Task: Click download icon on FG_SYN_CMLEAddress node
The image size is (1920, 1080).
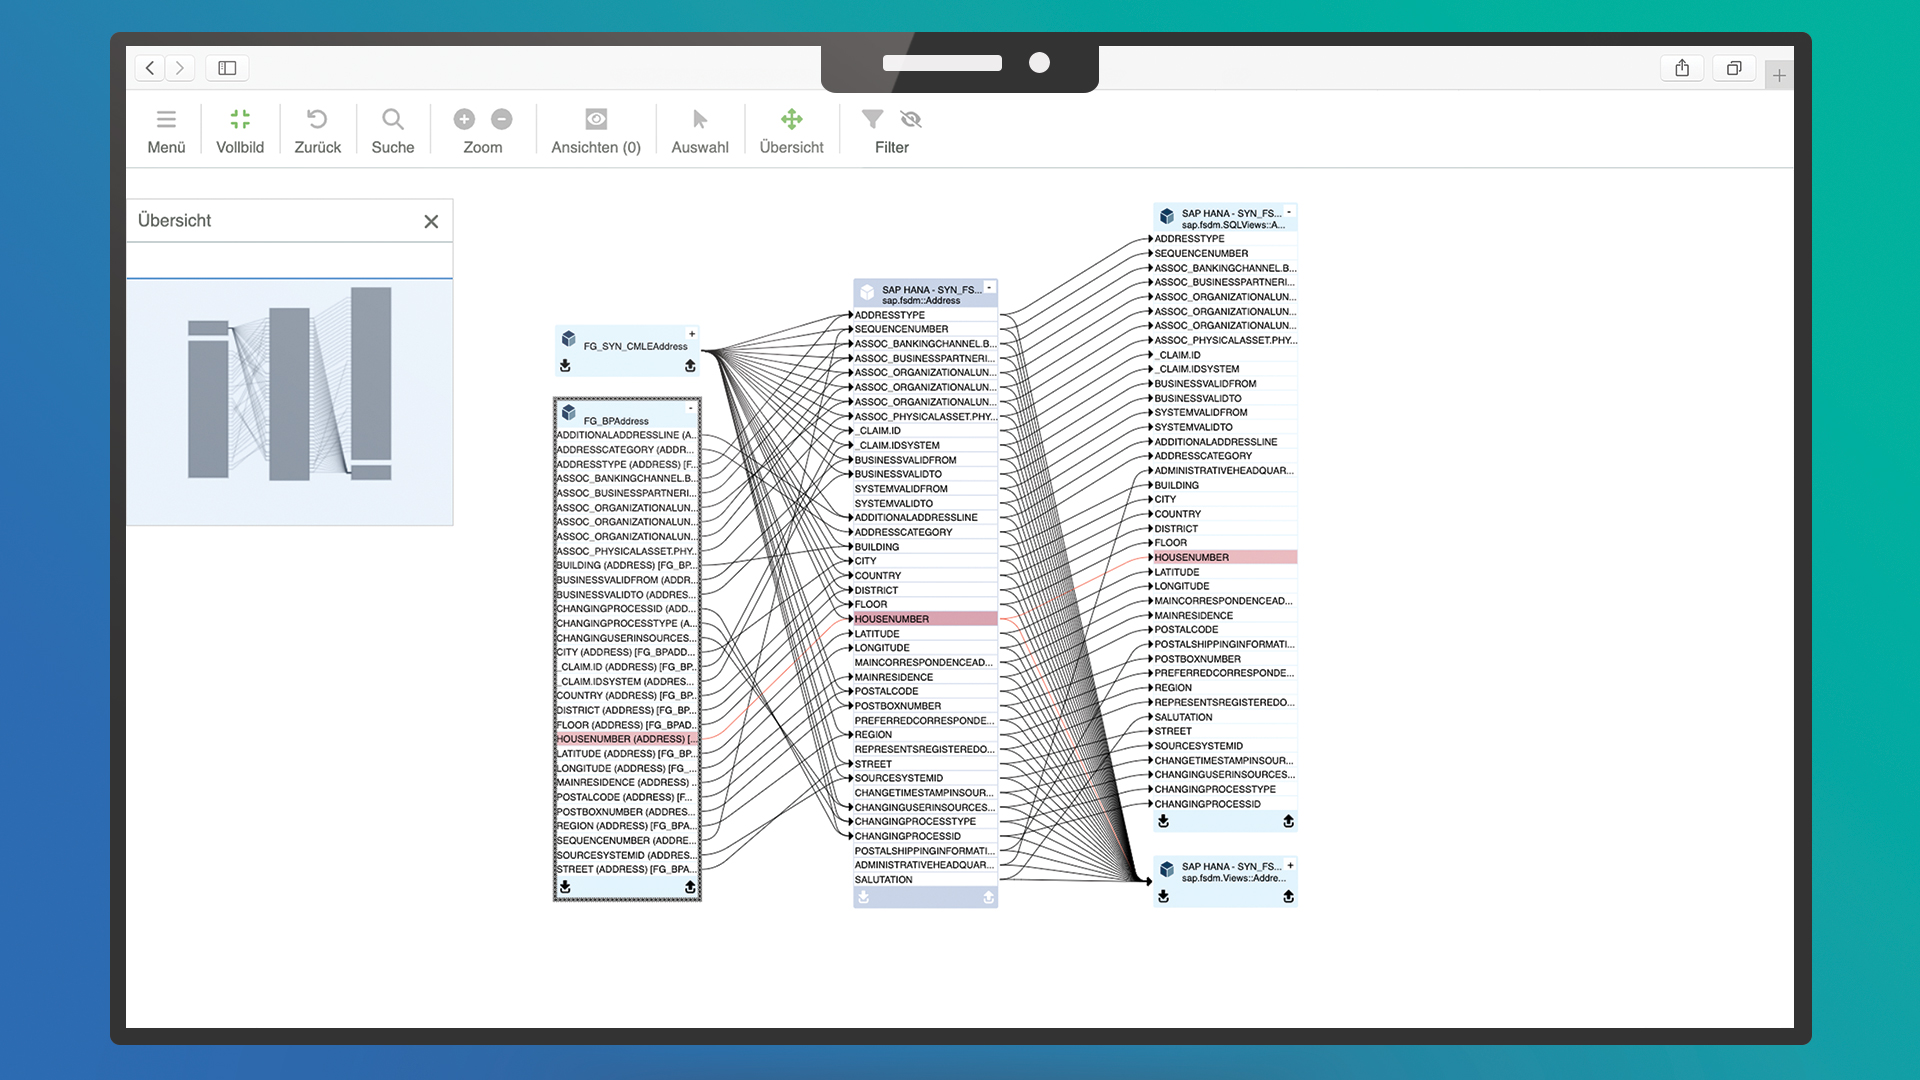Action: coord(565,366)
